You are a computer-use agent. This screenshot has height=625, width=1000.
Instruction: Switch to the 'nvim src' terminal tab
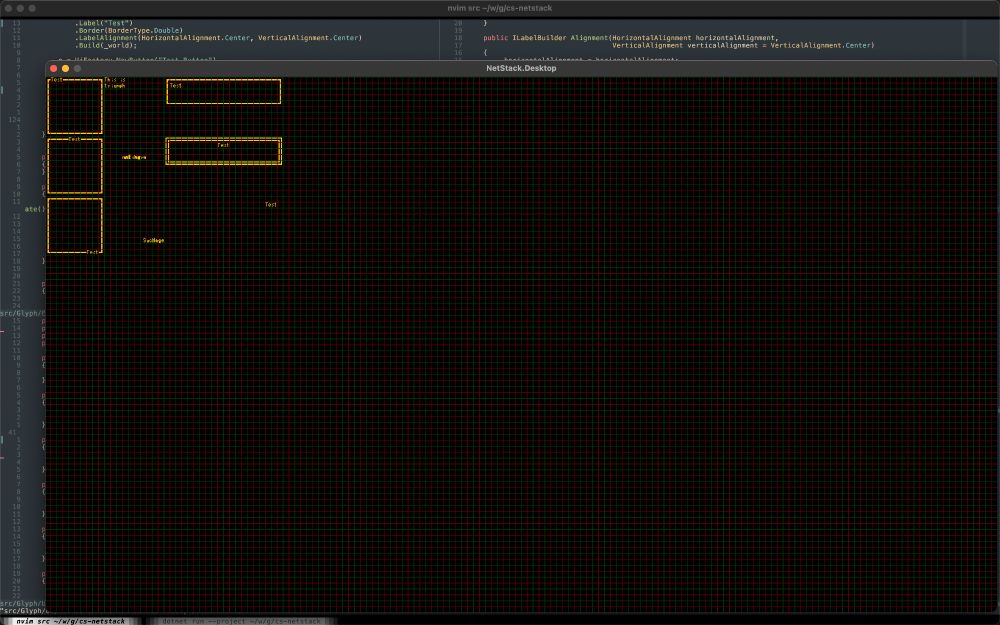point(70,621)
